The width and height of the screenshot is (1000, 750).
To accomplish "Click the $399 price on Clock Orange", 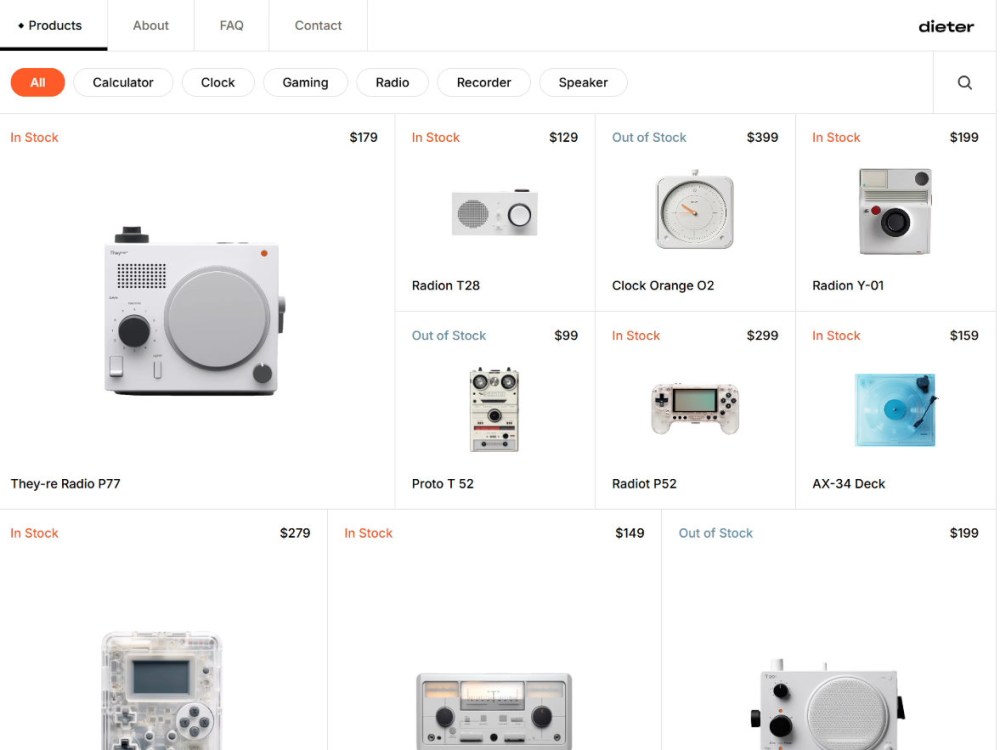I will pos(762,137).
